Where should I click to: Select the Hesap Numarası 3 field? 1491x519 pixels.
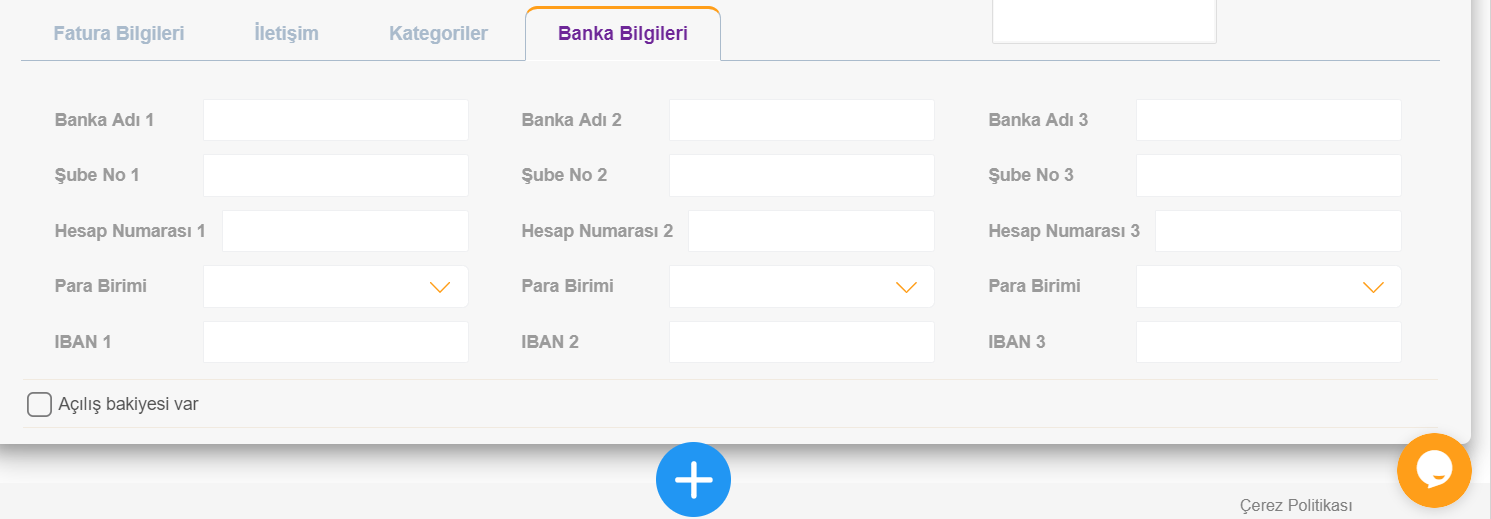tap(1278, 231)
